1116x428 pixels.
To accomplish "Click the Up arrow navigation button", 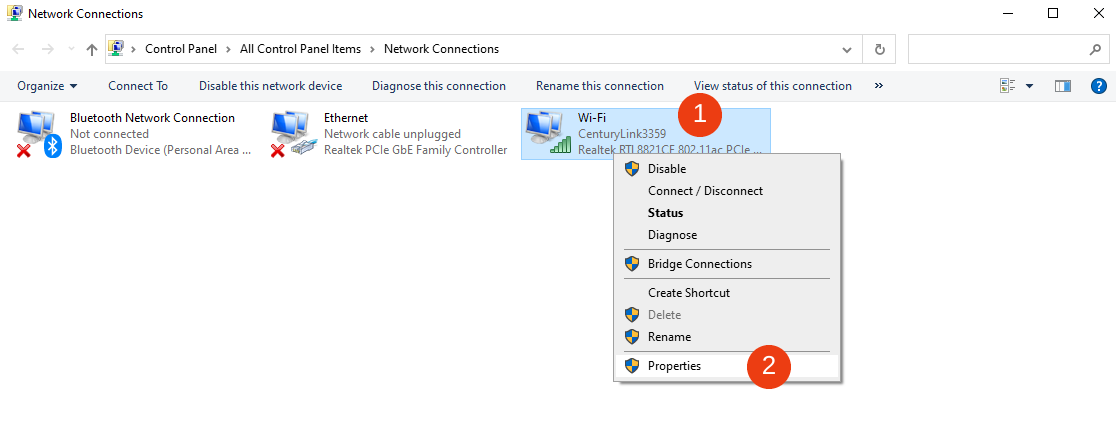I will click(x=92, y=49).
